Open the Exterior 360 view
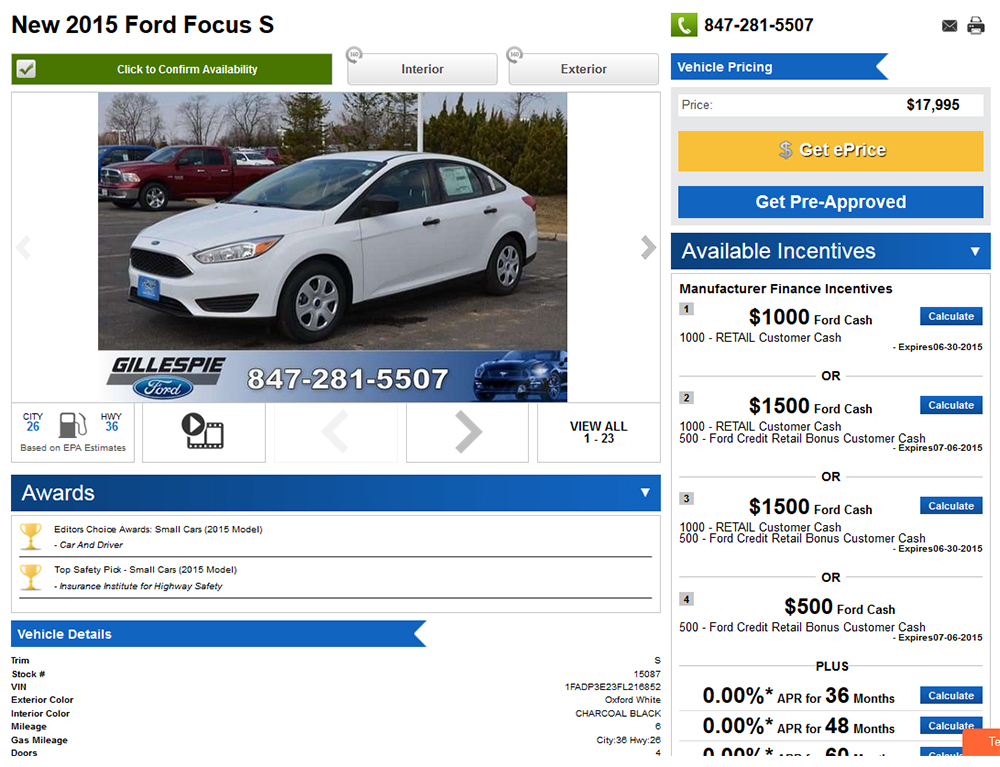The width and height of the screenshot is (1000, 767). tap(584, 69)
